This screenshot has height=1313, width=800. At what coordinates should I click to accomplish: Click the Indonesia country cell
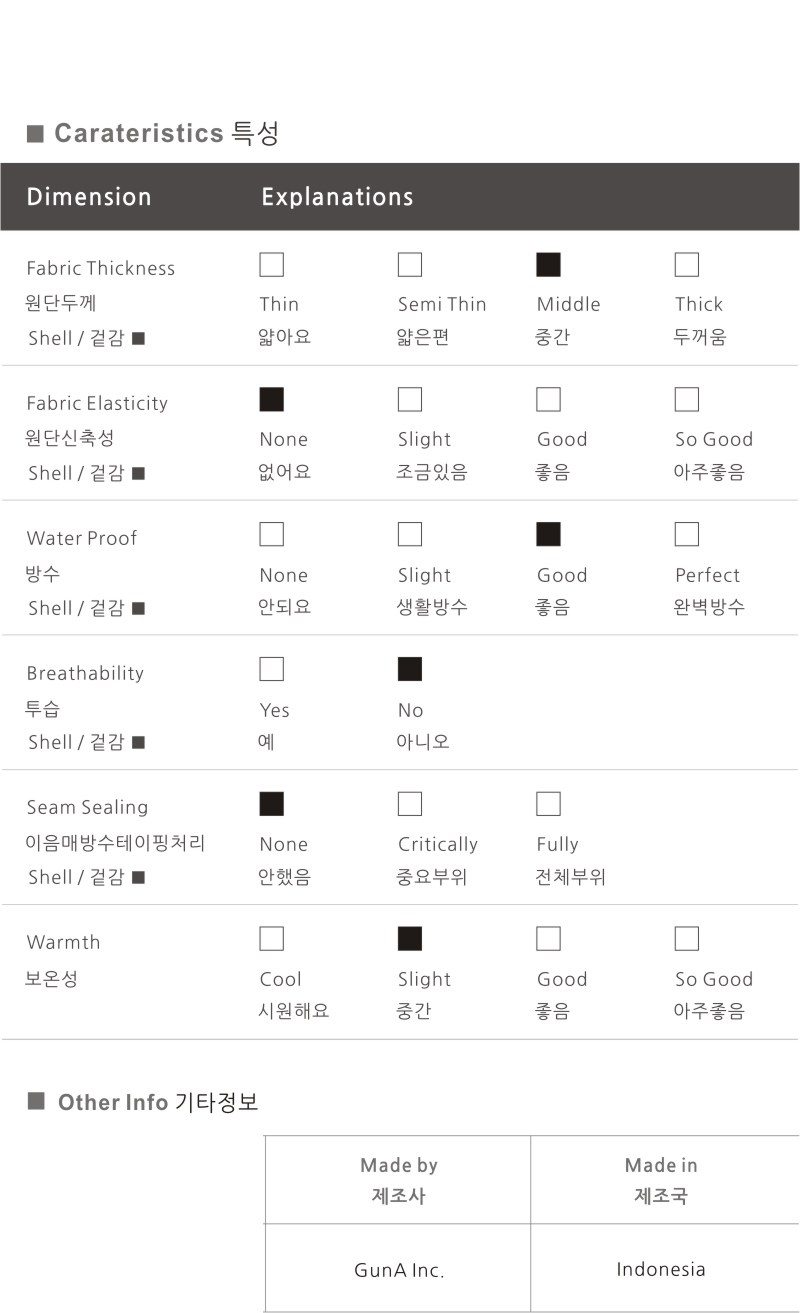(661, 1269)
